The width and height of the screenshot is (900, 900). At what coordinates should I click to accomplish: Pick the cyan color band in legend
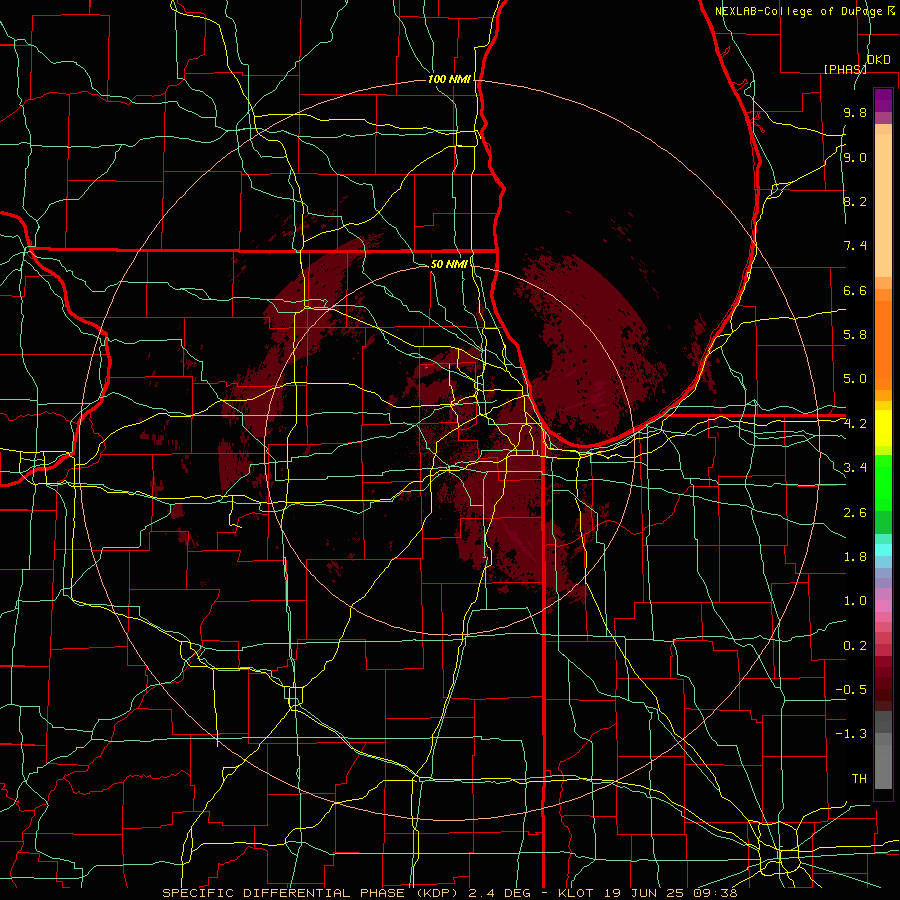pyautogui.click(x=883, y=550)
